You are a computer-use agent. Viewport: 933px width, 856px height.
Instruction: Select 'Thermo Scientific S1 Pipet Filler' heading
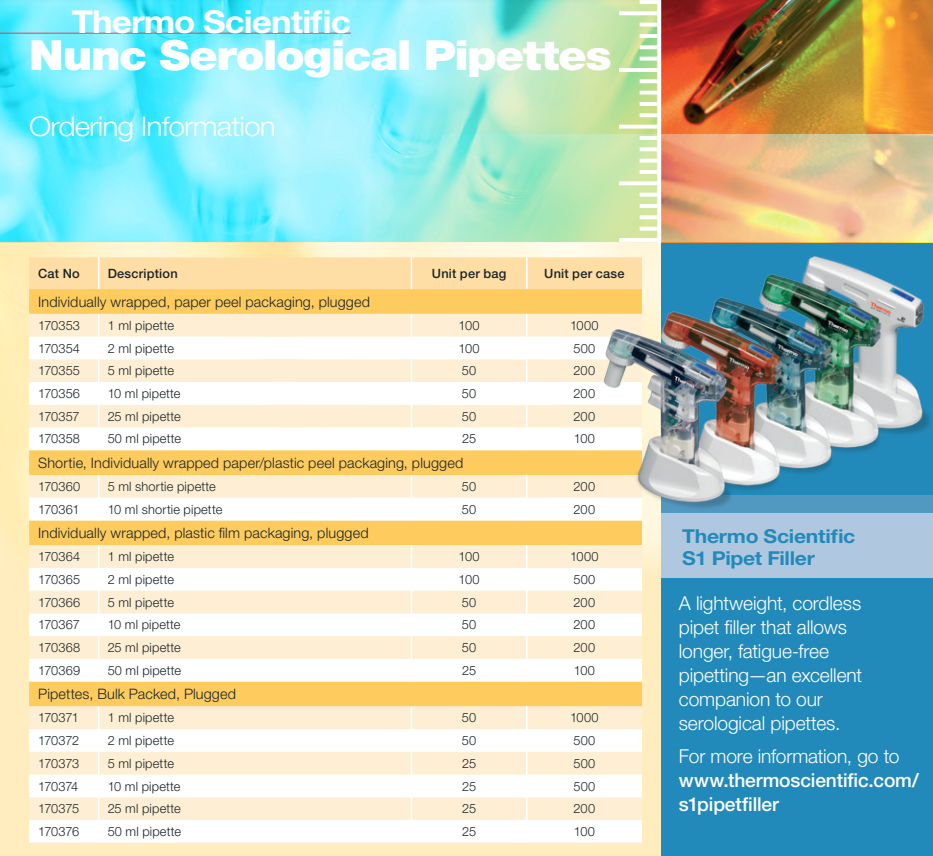click(x=768, y=547)
